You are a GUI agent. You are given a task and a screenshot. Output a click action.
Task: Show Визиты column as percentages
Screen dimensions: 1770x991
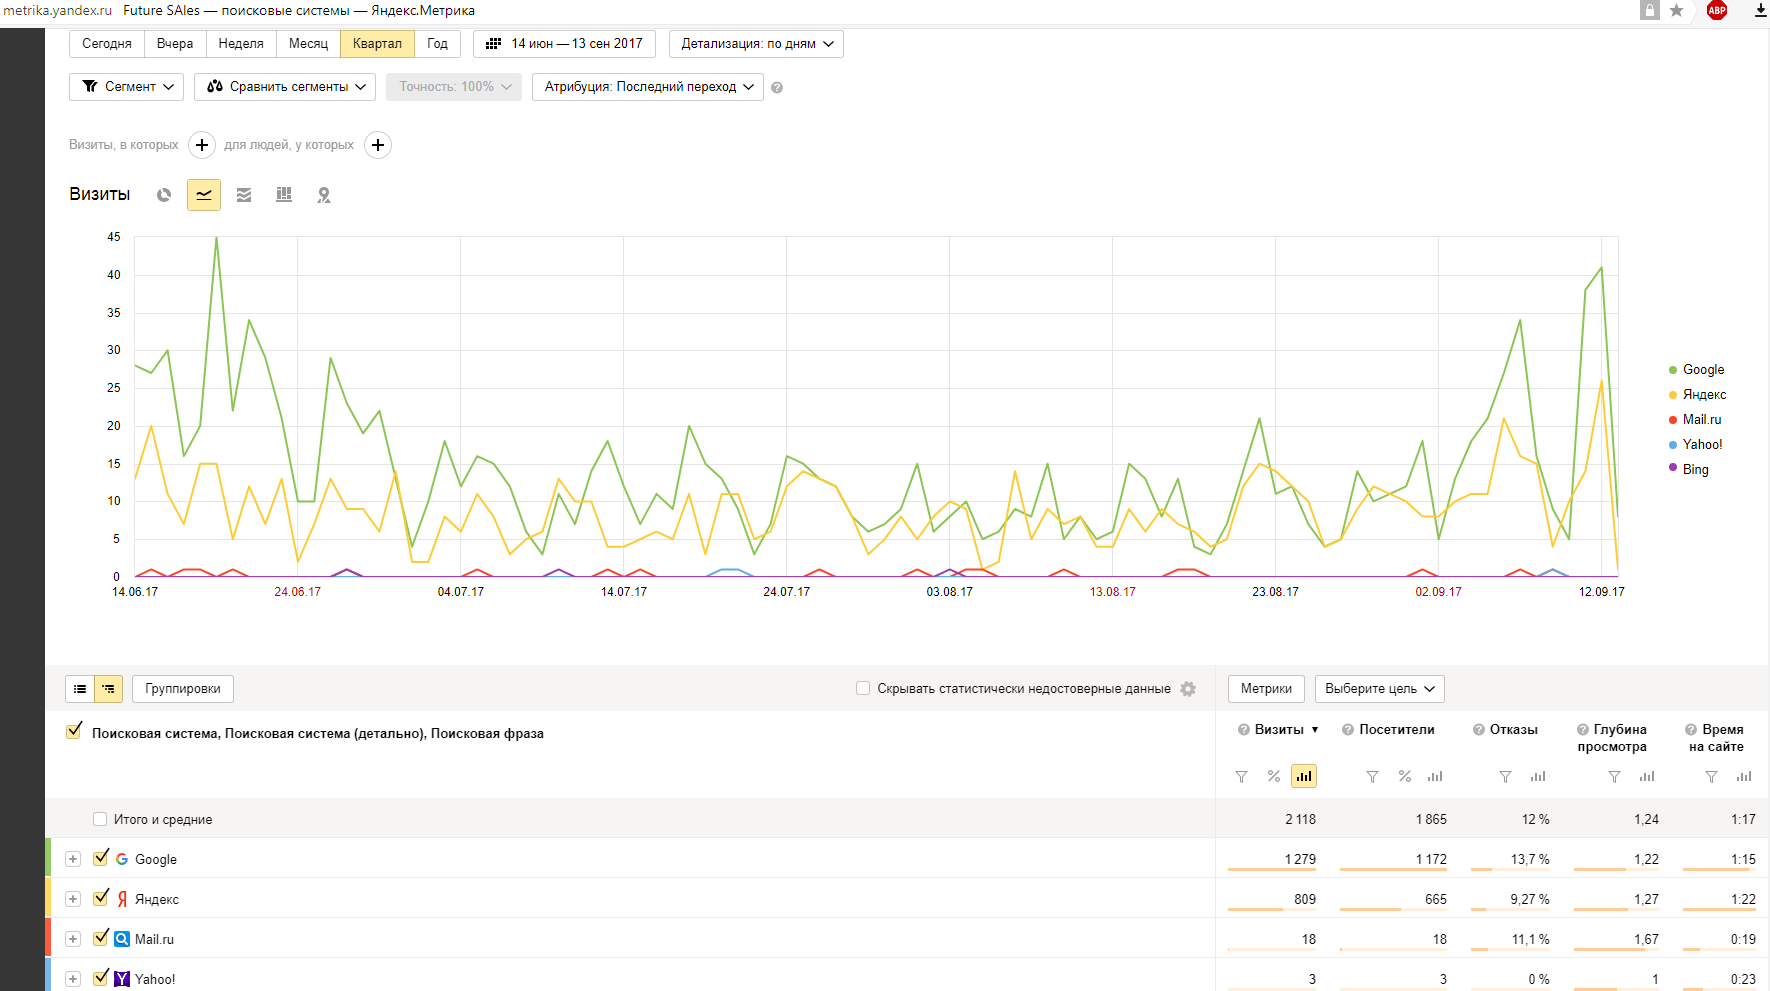pyautogui.click(x=1273, y=777)
